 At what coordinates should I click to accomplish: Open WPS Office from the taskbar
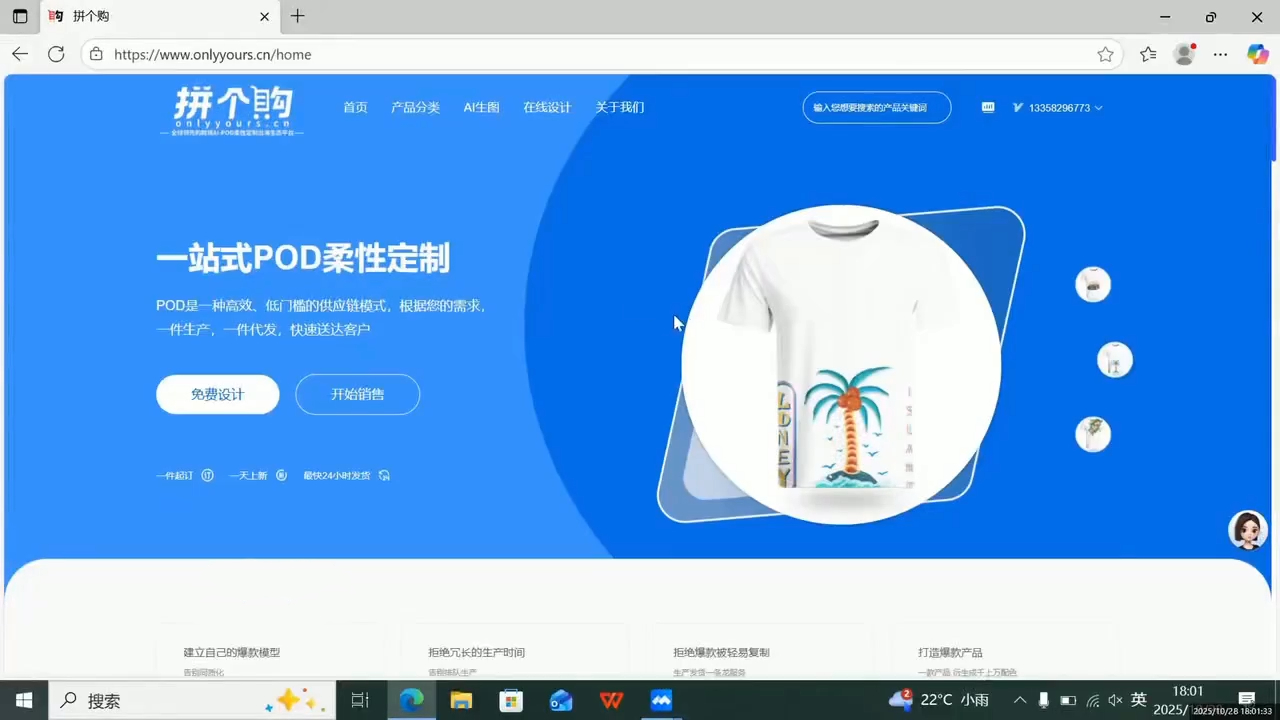pos(611,700)
